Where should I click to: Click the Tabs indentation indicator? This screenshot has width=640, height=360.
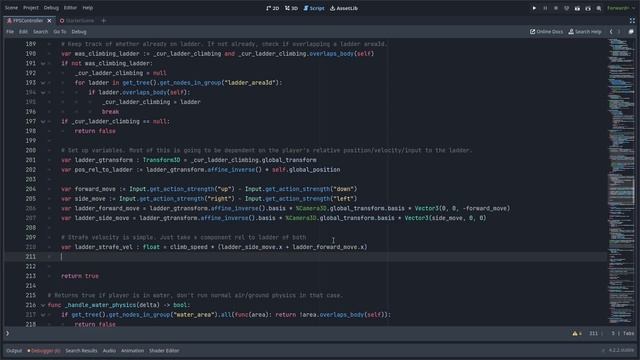pos(629,333)
